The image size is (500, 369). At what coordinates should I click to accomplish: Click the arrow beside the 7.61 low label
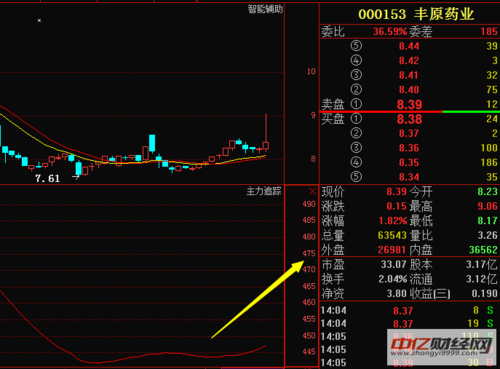click(x=76, y=177)
